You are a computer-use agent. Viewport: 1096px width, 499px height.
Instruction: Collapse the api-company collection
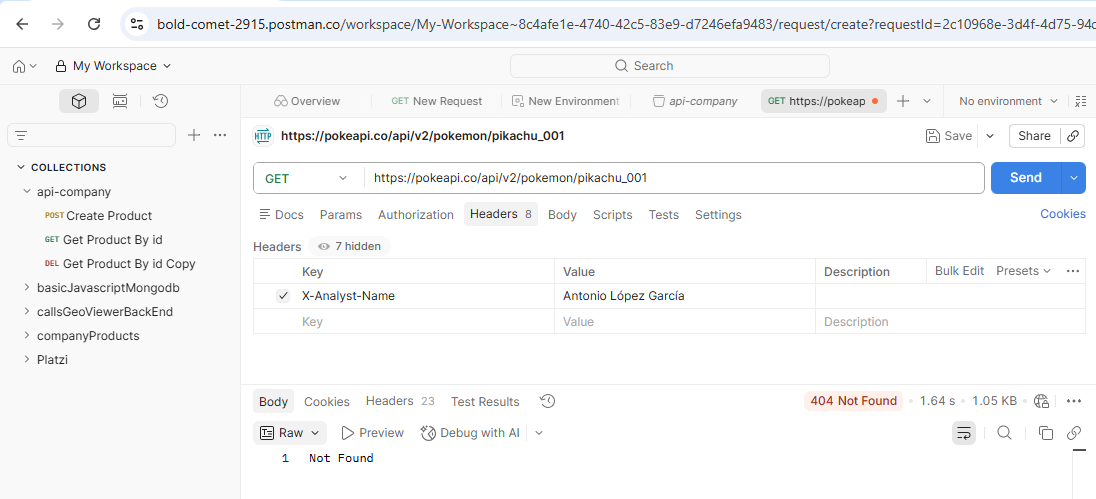pos(27,191)
